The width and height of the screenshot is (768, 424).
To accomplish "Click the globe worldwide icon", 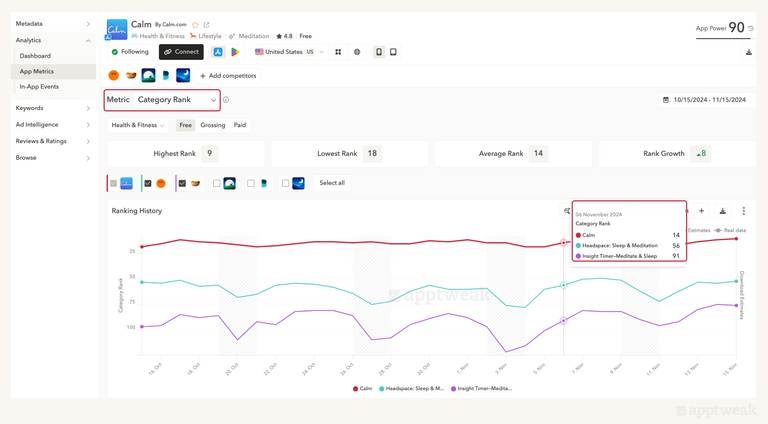I will [357, 52].
